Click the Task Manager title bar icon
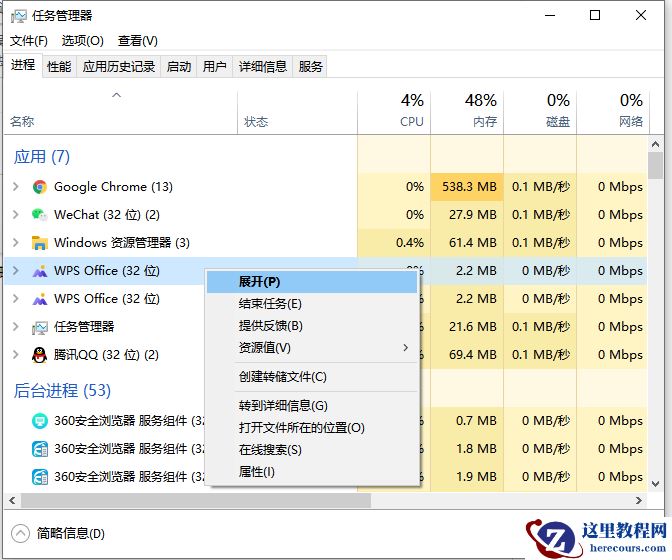 pyautogui.click(x=18, y=16)
